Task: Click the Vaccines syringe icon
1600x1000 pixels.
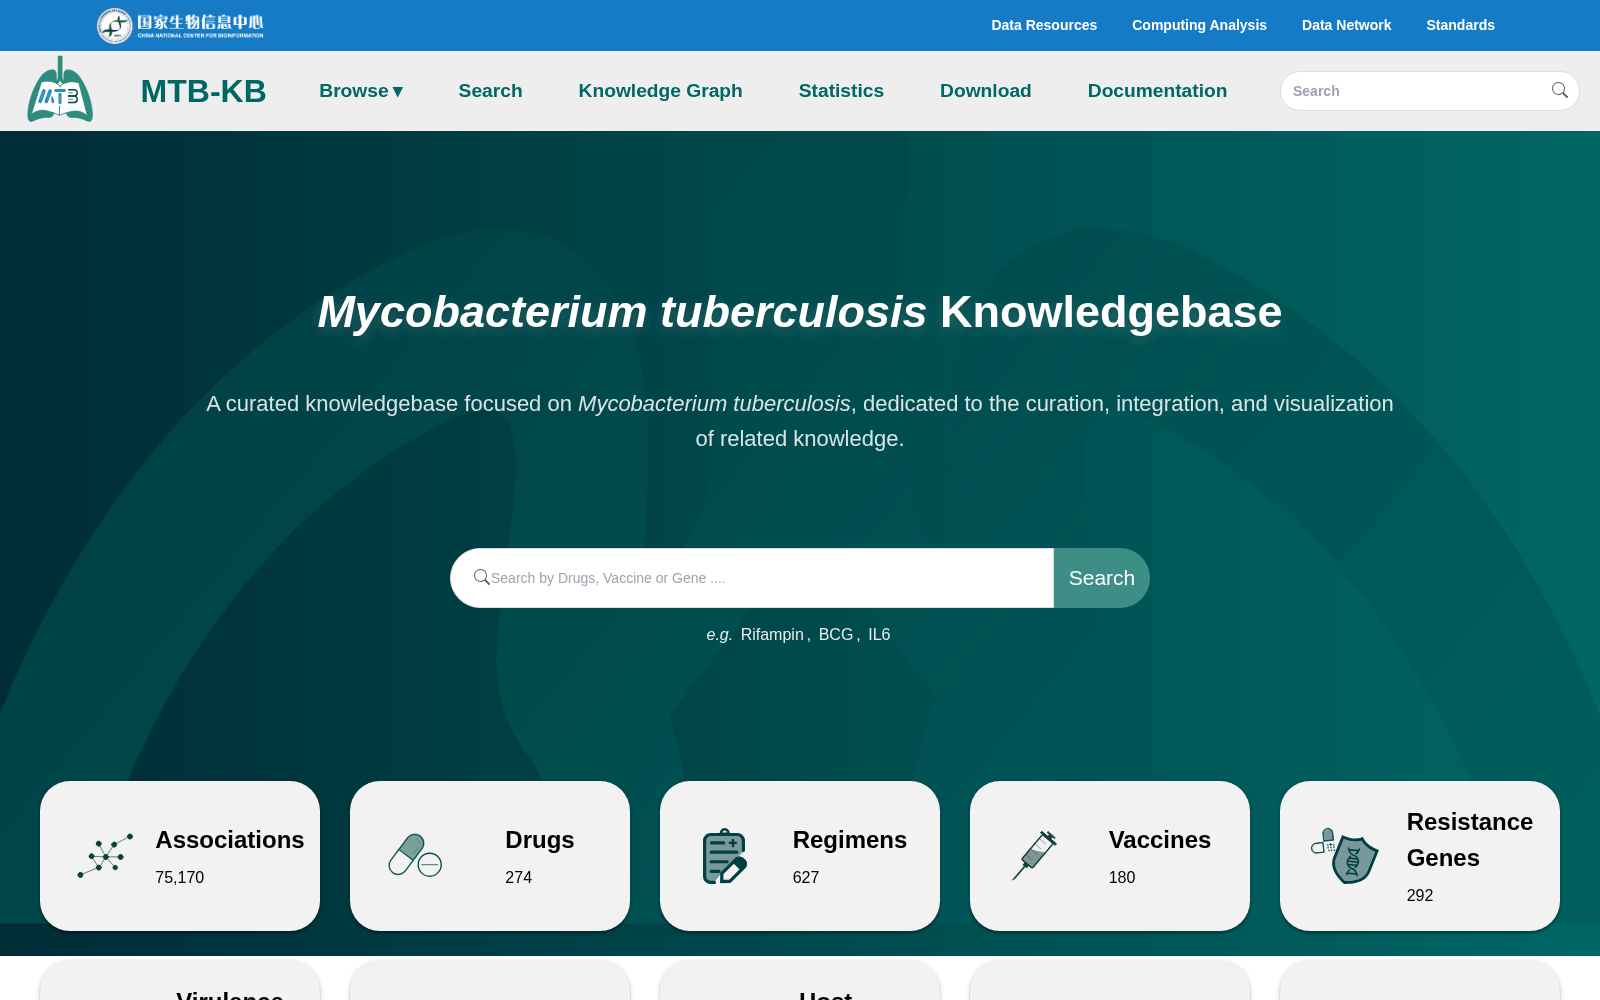Action: click(x=1035, y=856)
